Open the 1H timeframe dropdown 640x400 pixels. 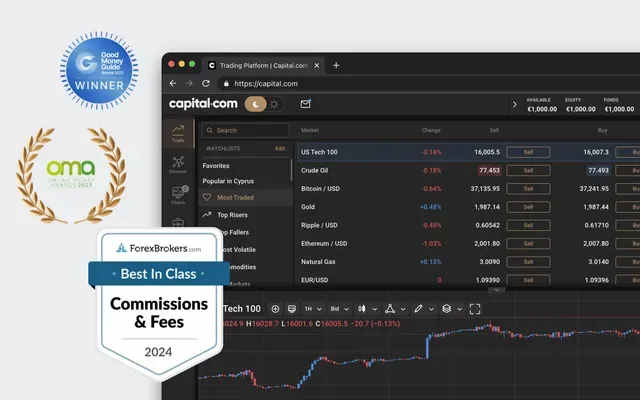click(313, 308)
